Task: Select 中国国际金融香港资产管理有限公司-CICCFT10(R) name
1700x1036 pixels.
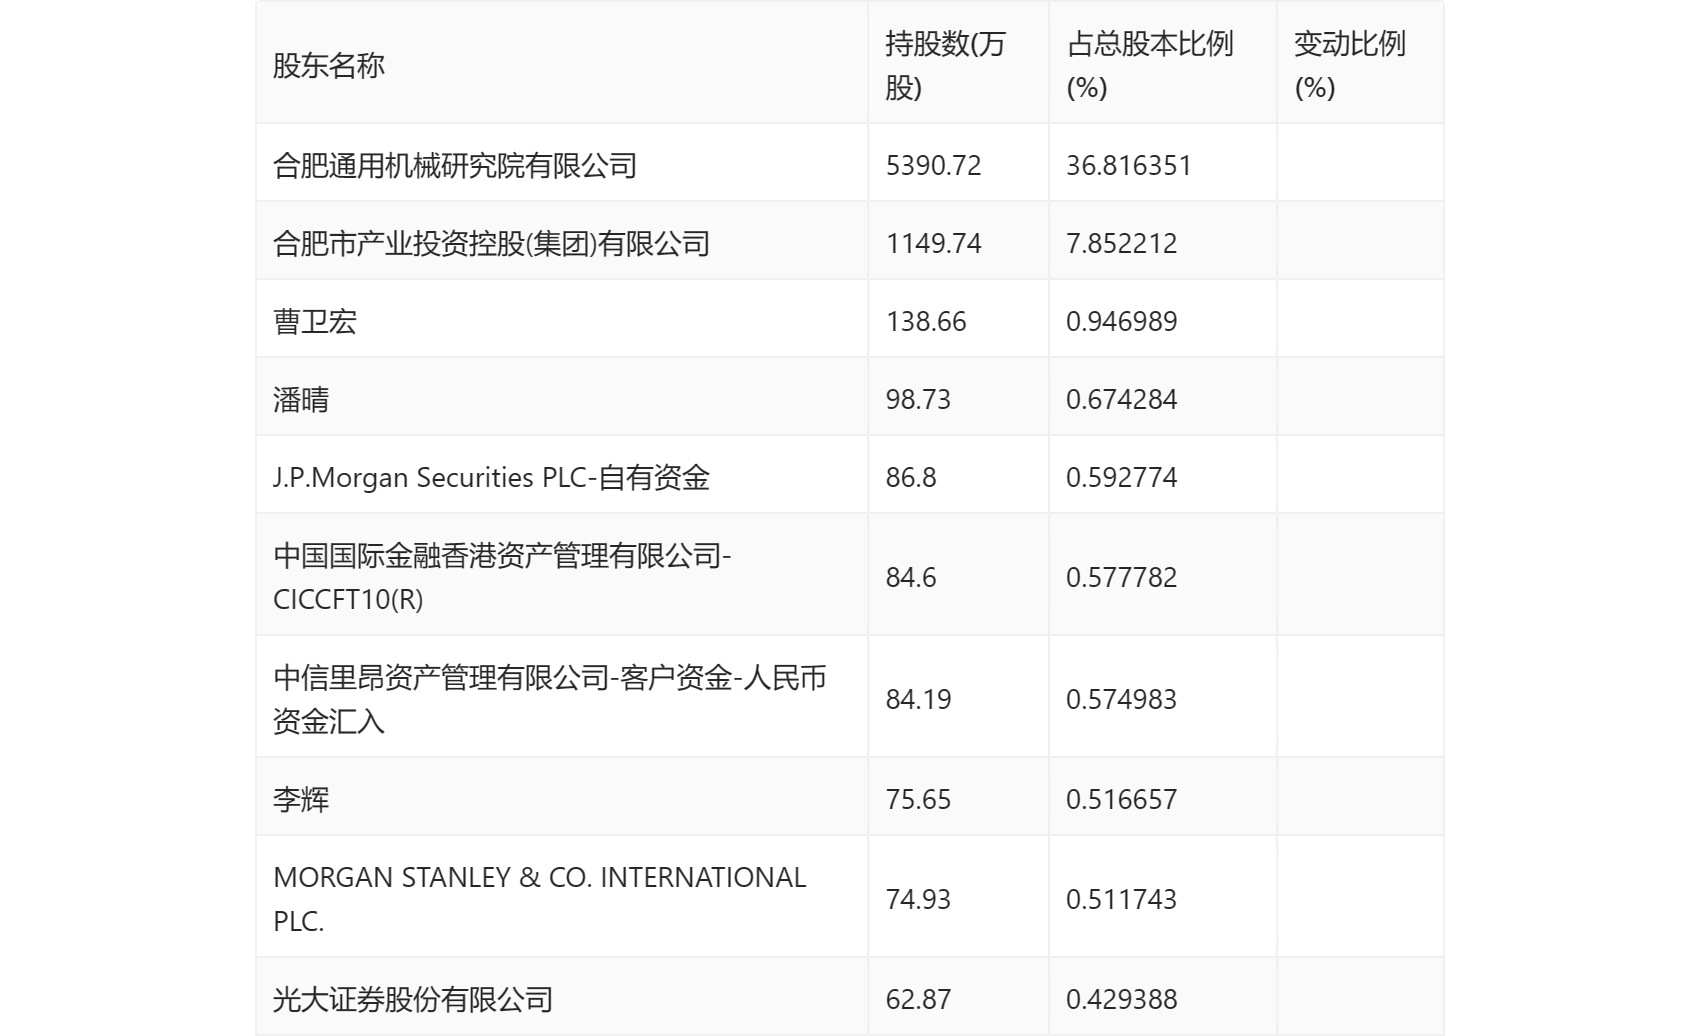Action: [x=502, y=577]
